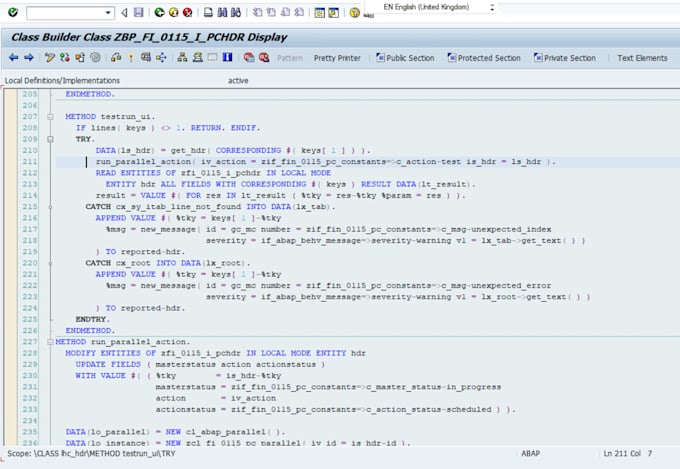Collapse METHOD testrun_ui code block

click(50, 117)
